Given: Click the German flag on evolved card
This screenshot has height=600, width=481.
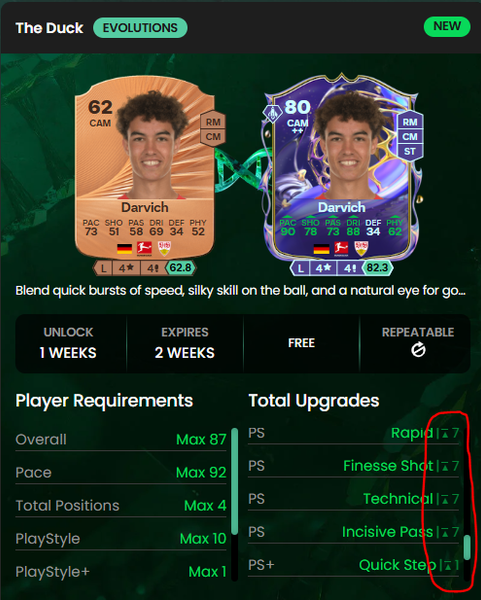Looking at the screenshot, I should 321,249.
